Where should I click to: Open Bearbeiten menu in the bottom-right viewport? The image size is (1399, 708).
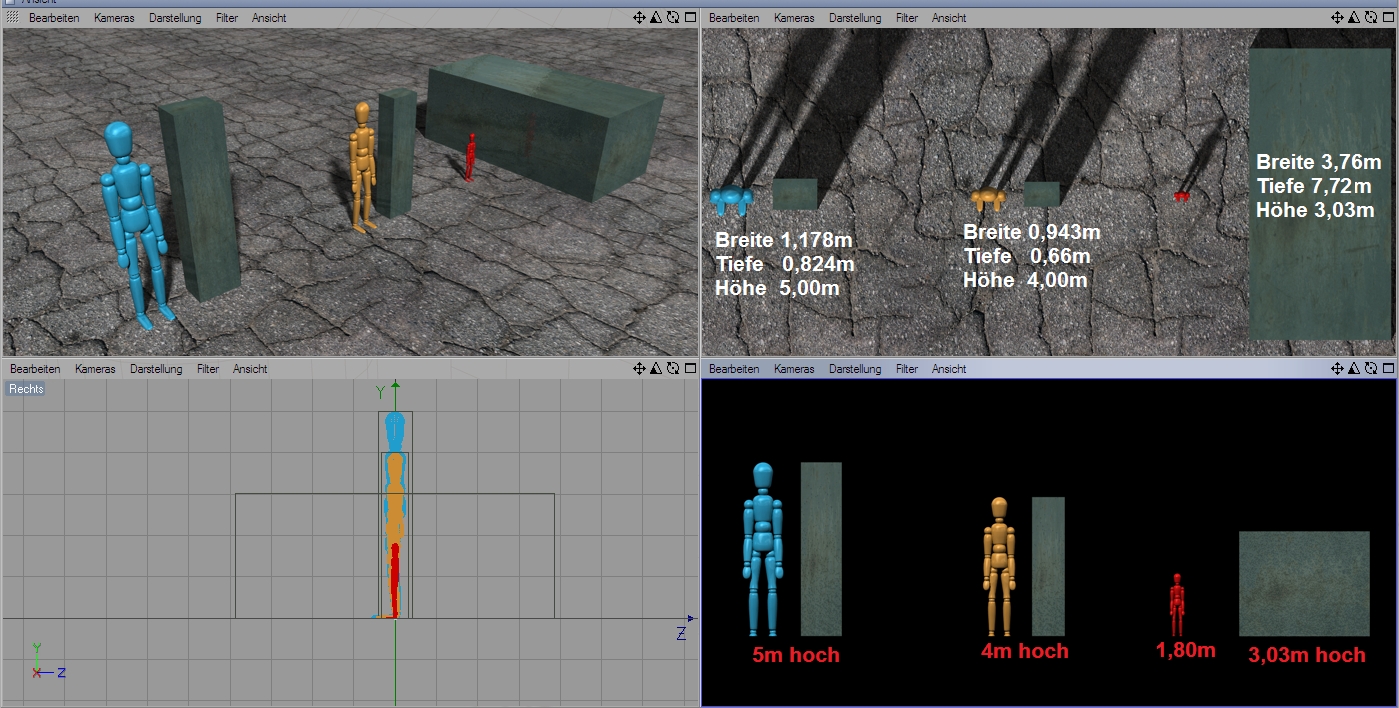click(x=734, y=369)
